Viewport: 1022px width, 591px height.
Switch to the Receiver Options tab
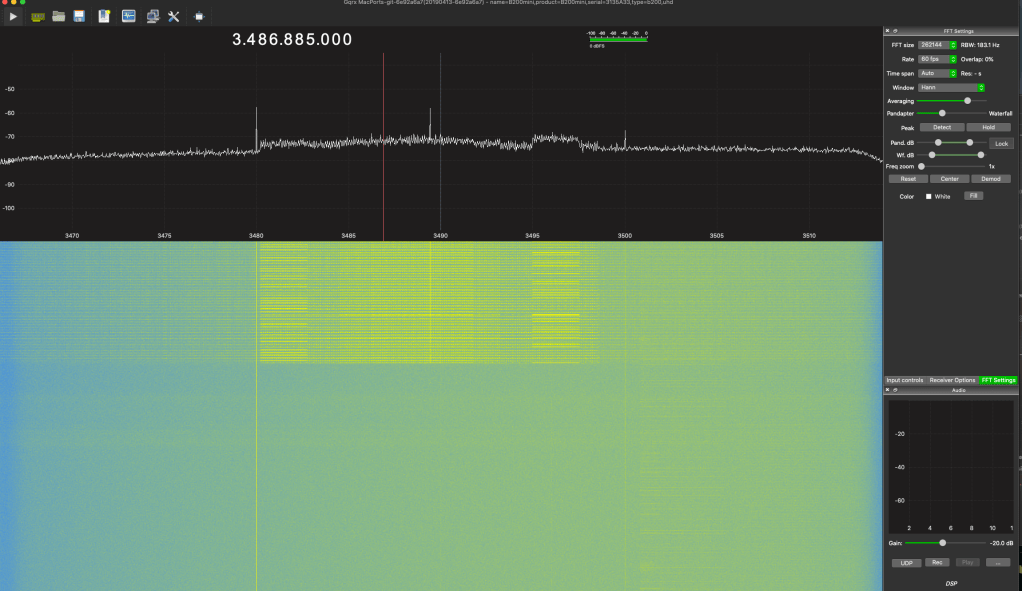coord(952,380)
